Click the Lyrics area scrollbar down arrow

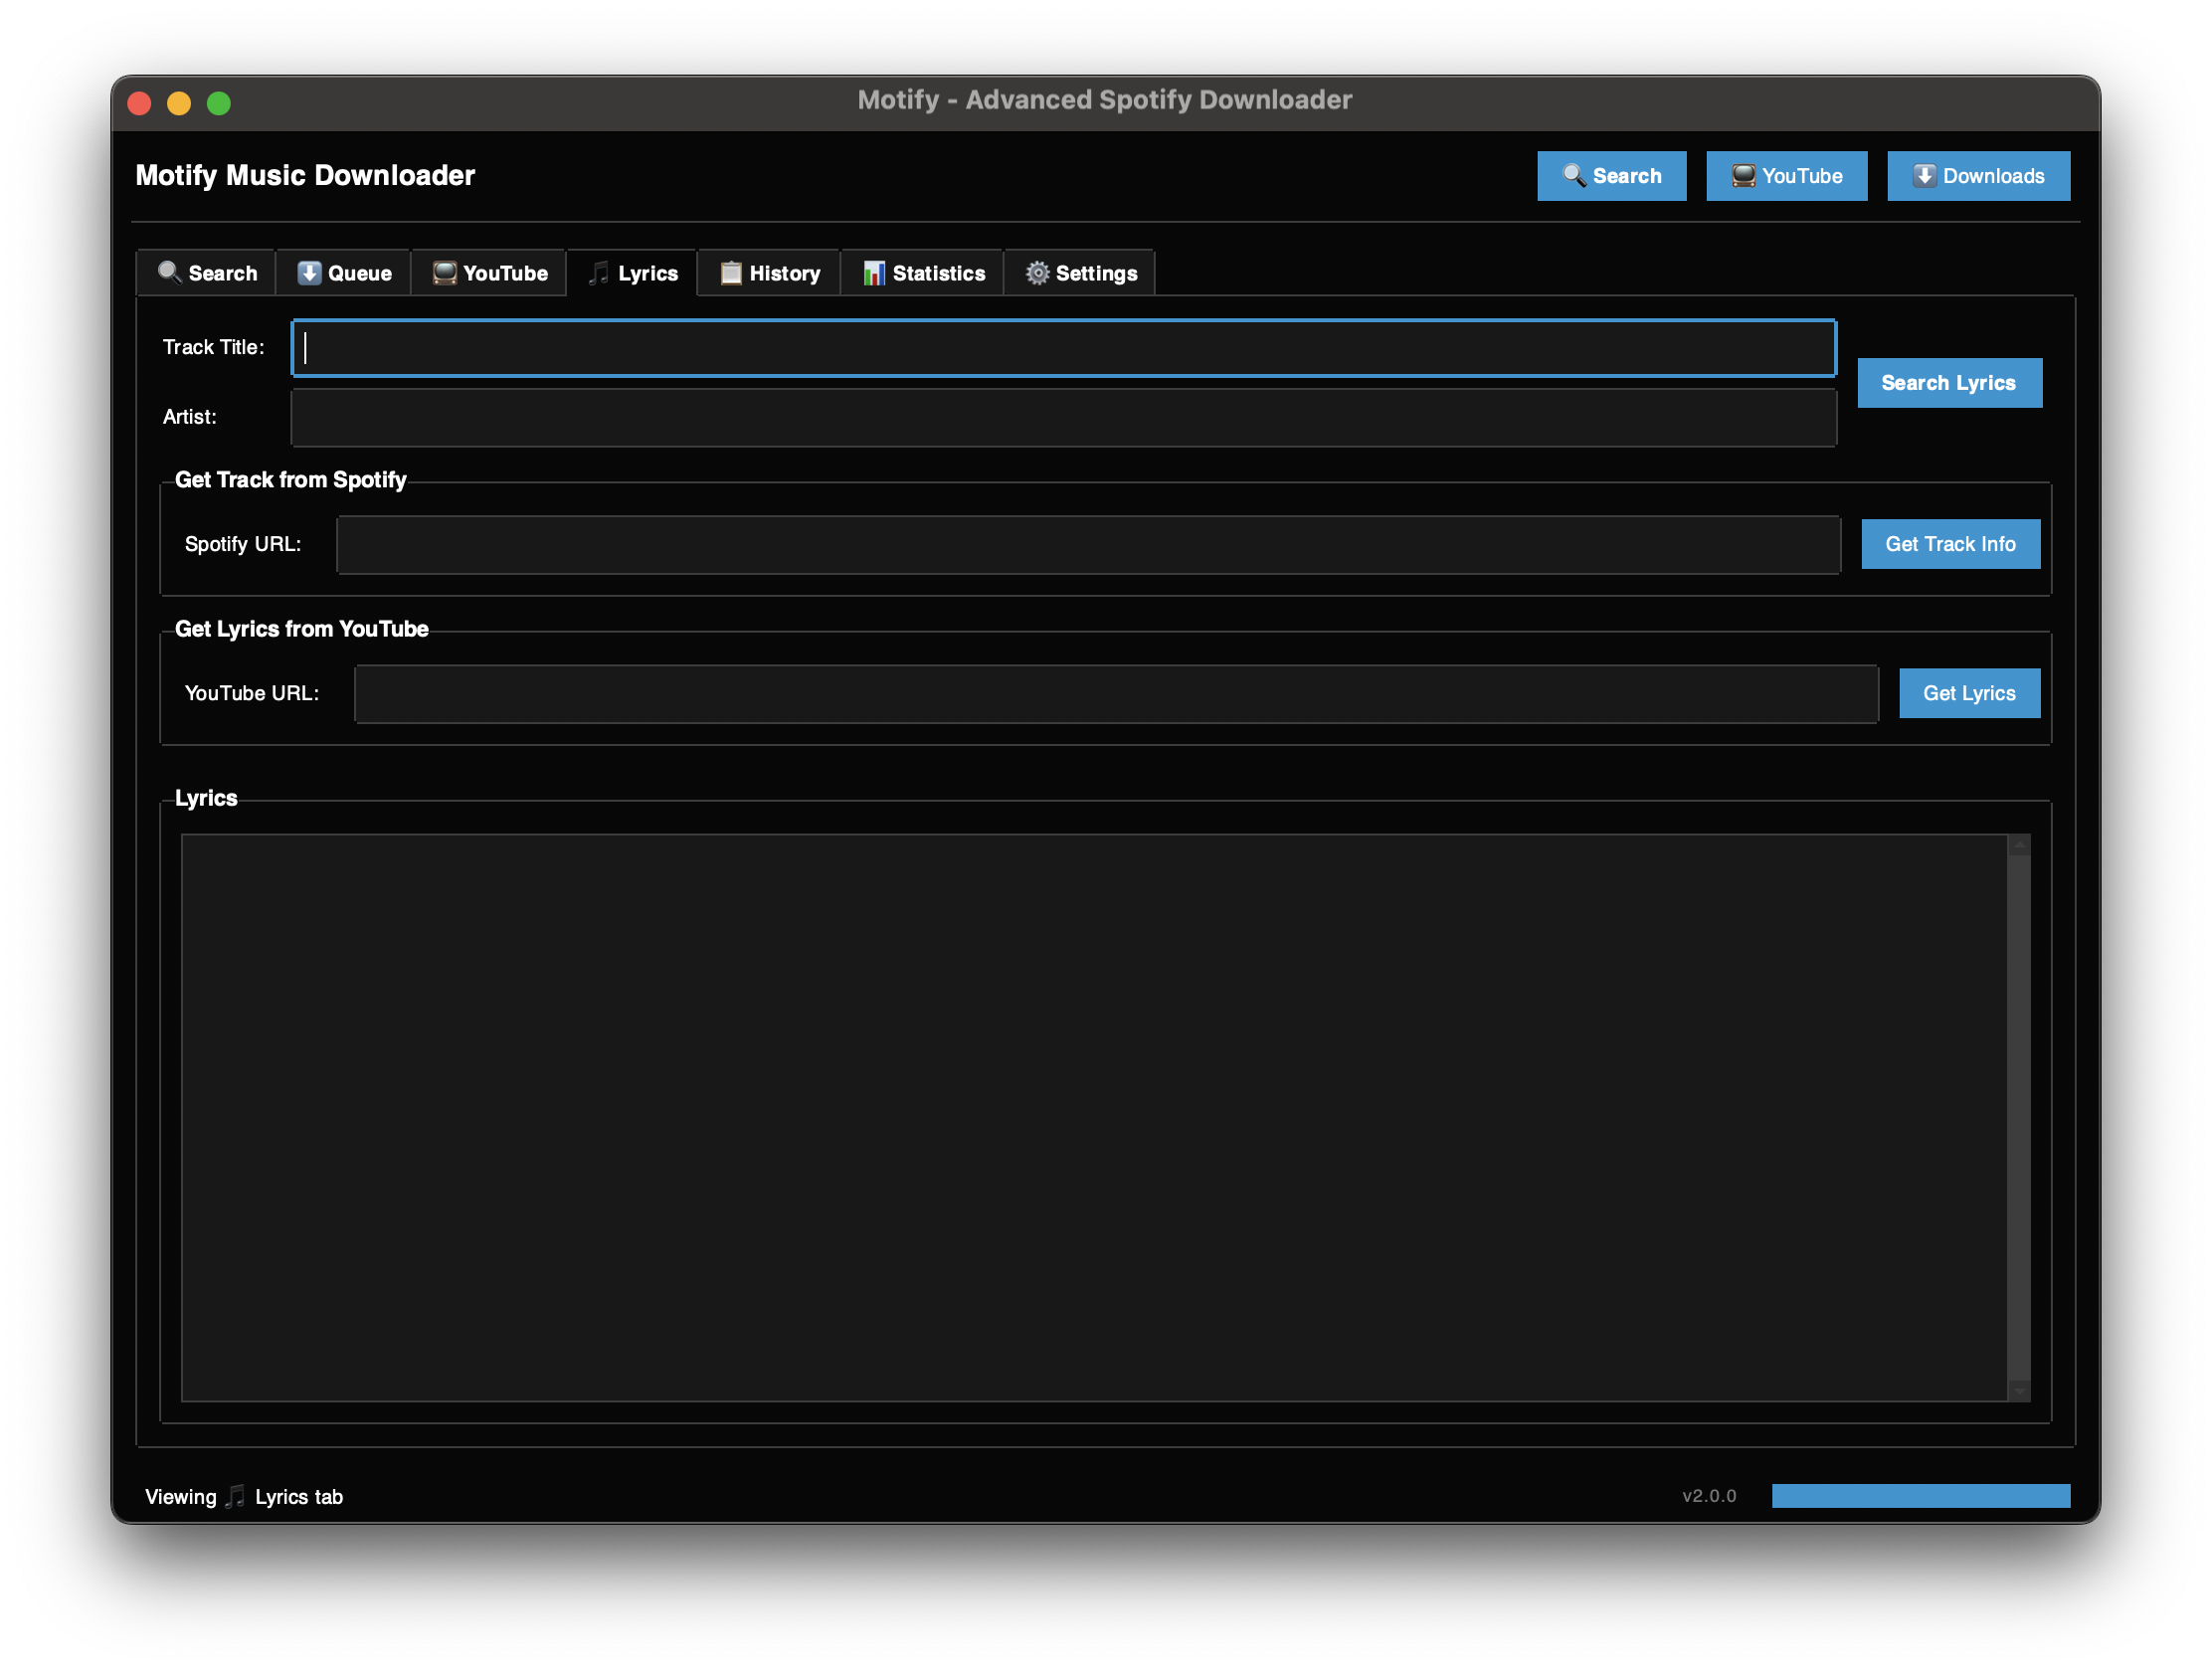click(2019, 1391)
